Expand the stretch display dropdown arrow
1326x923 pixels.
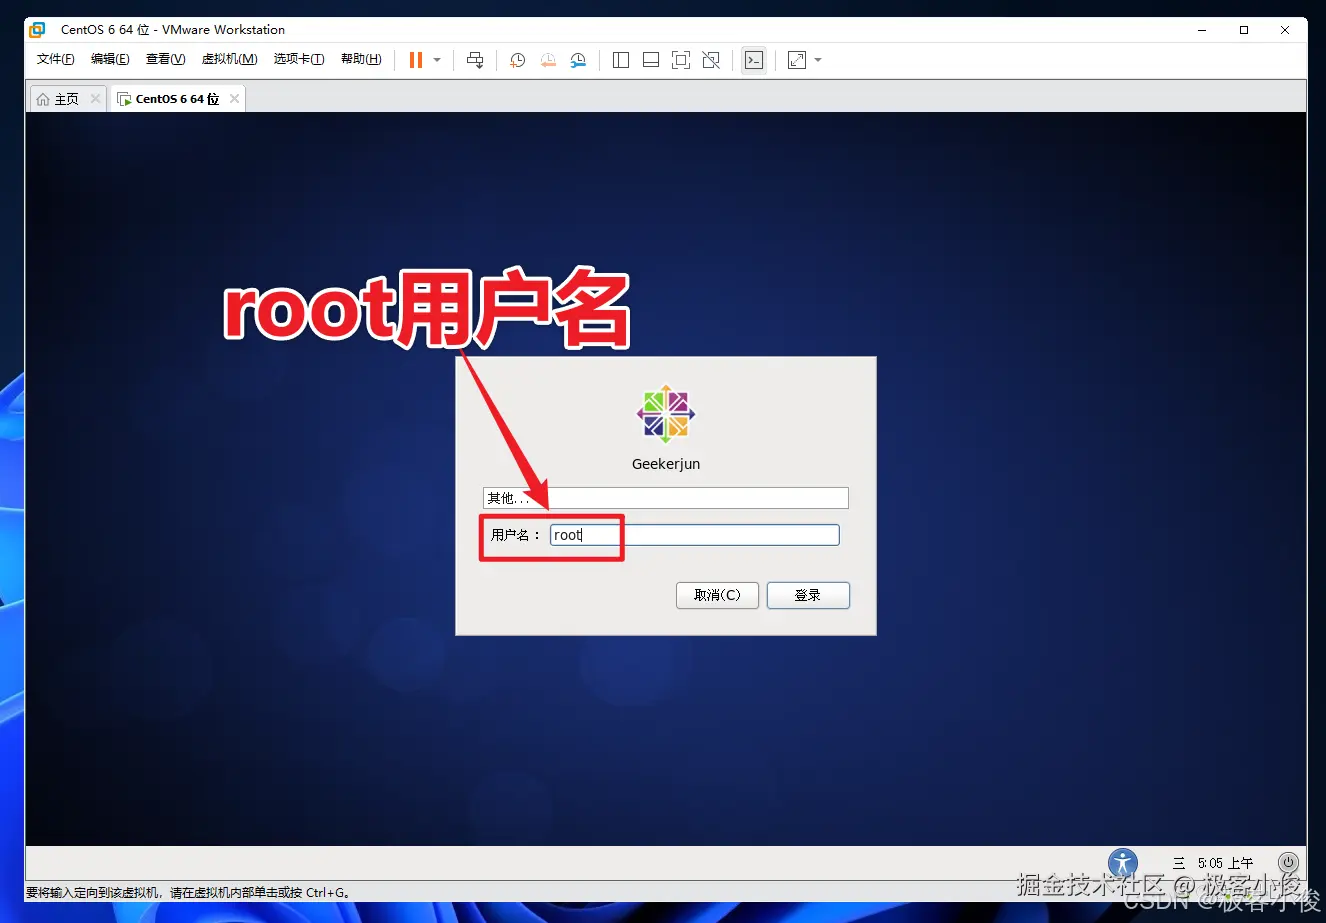[x=818, y=60]
